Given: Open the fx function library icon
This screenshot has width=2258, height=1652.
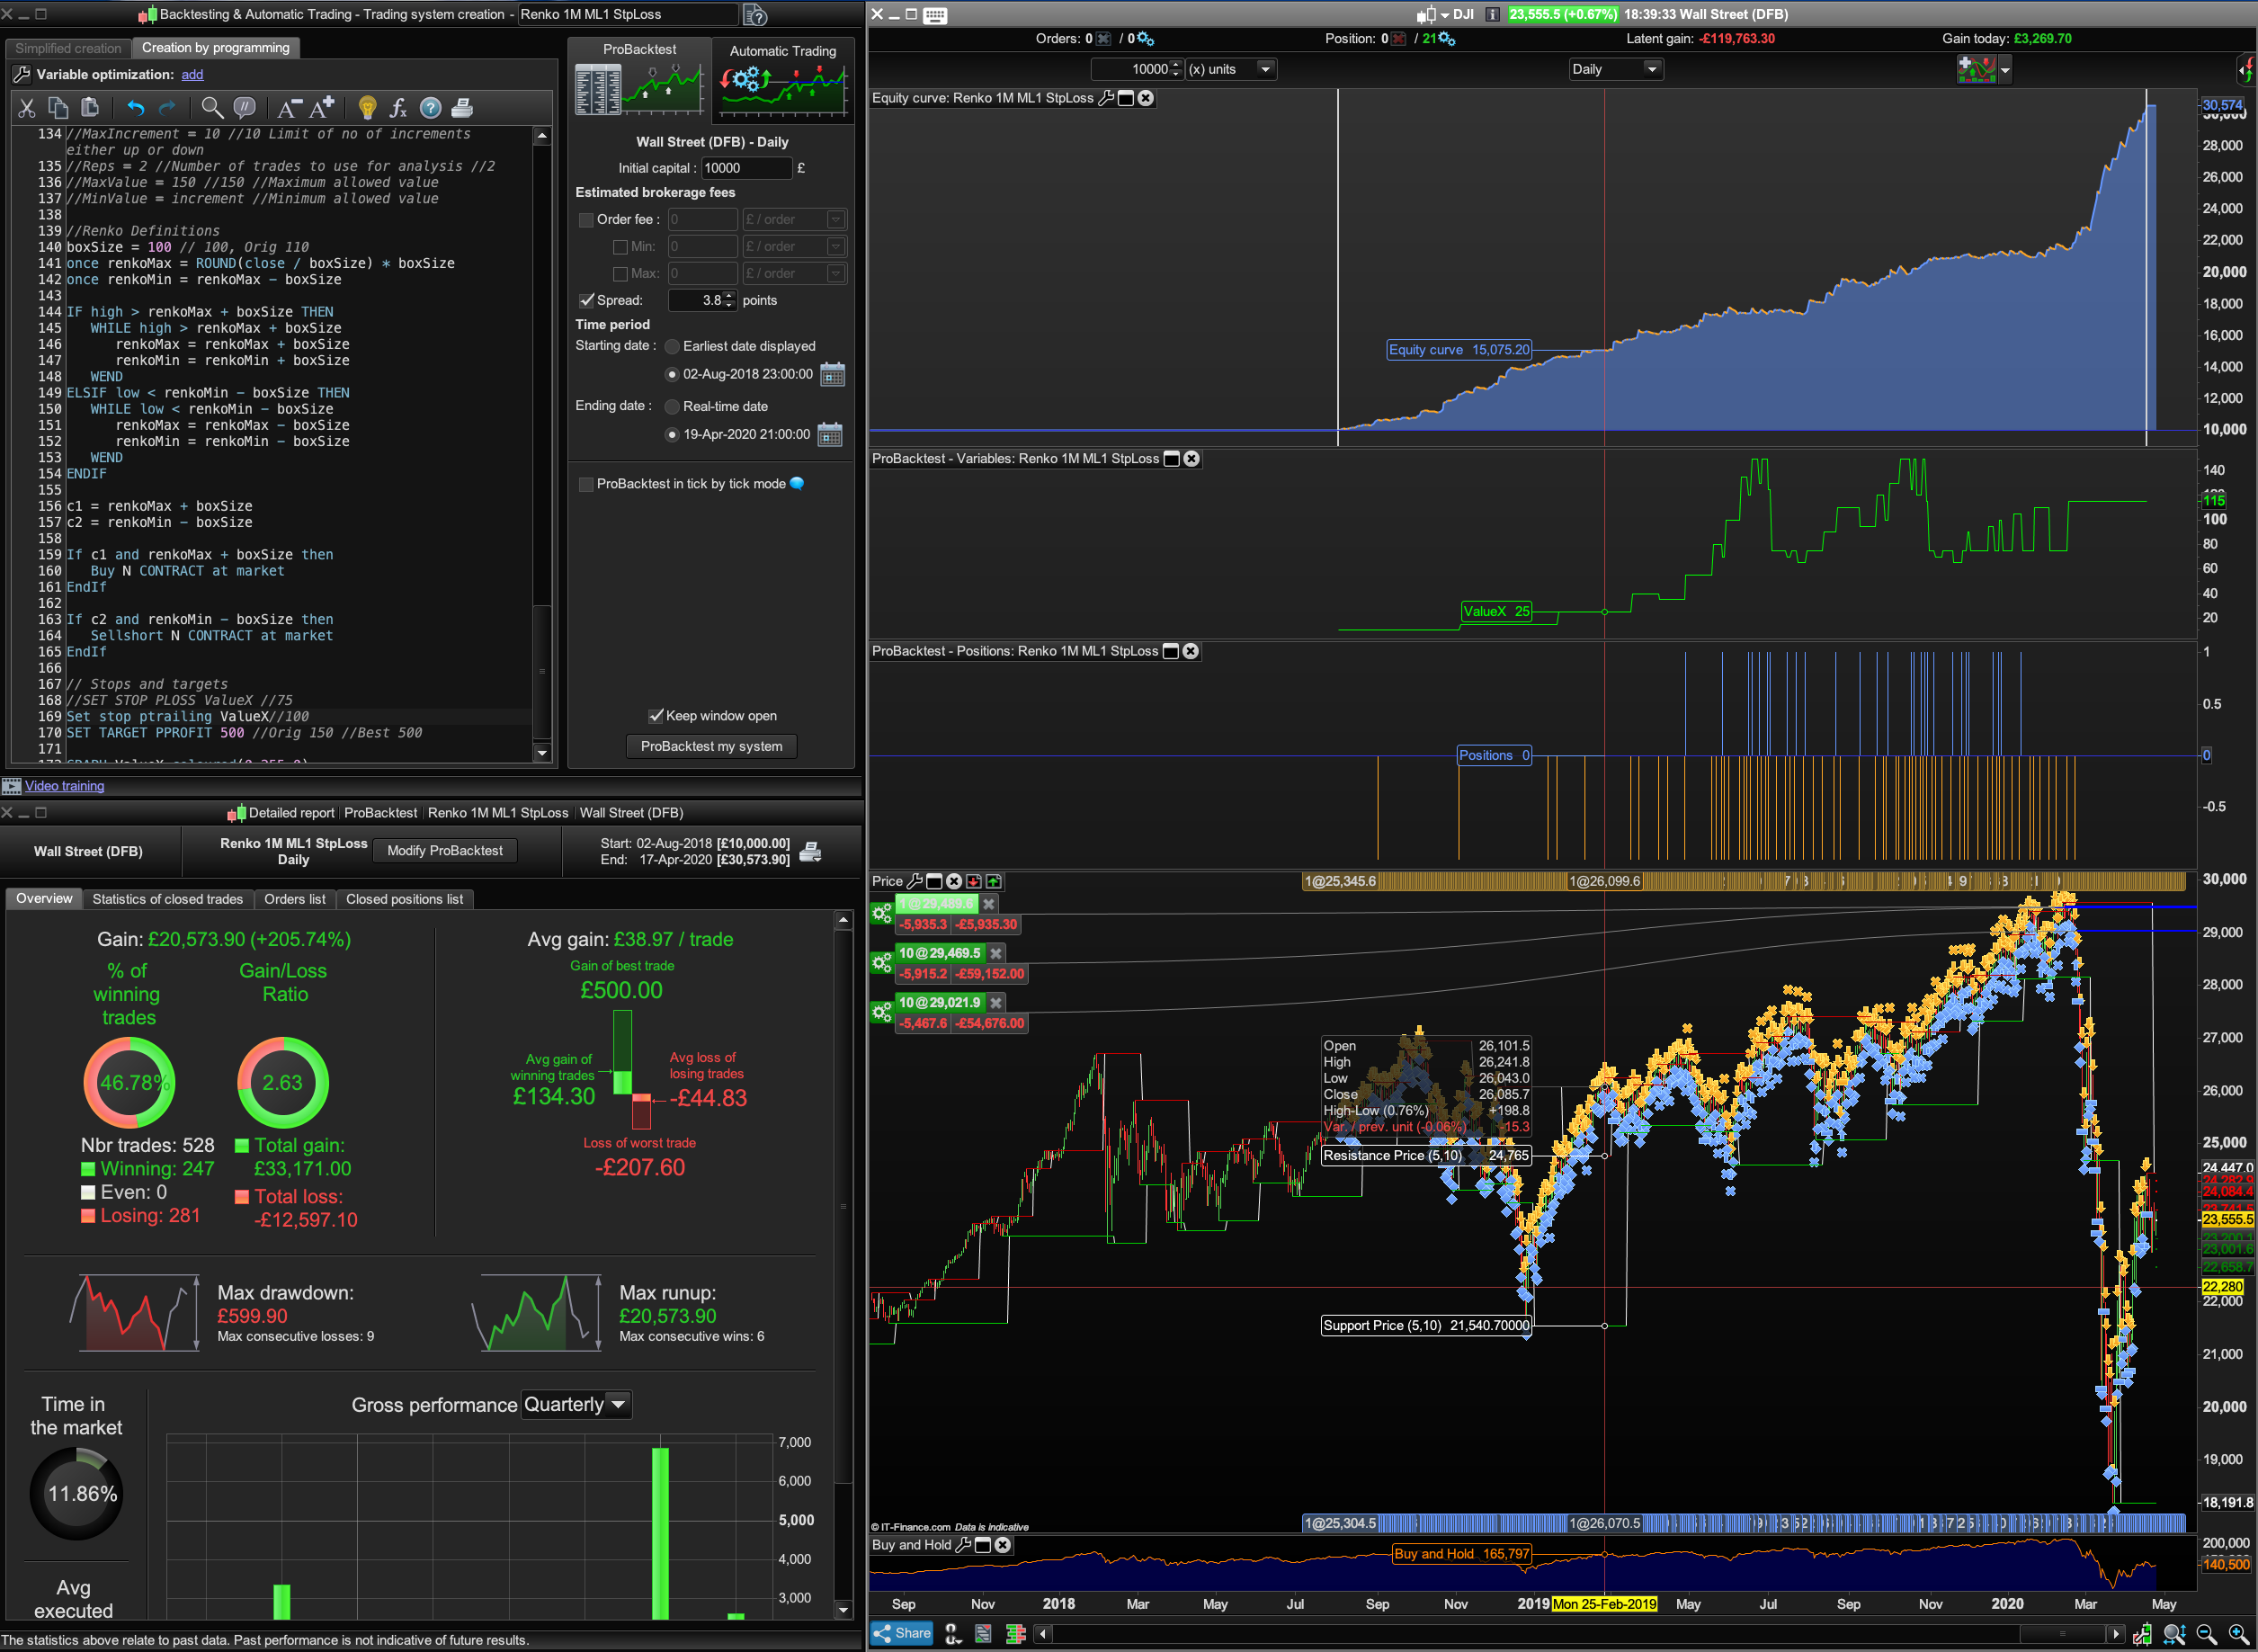Looking at the screenshot, I should coord(398,108).
